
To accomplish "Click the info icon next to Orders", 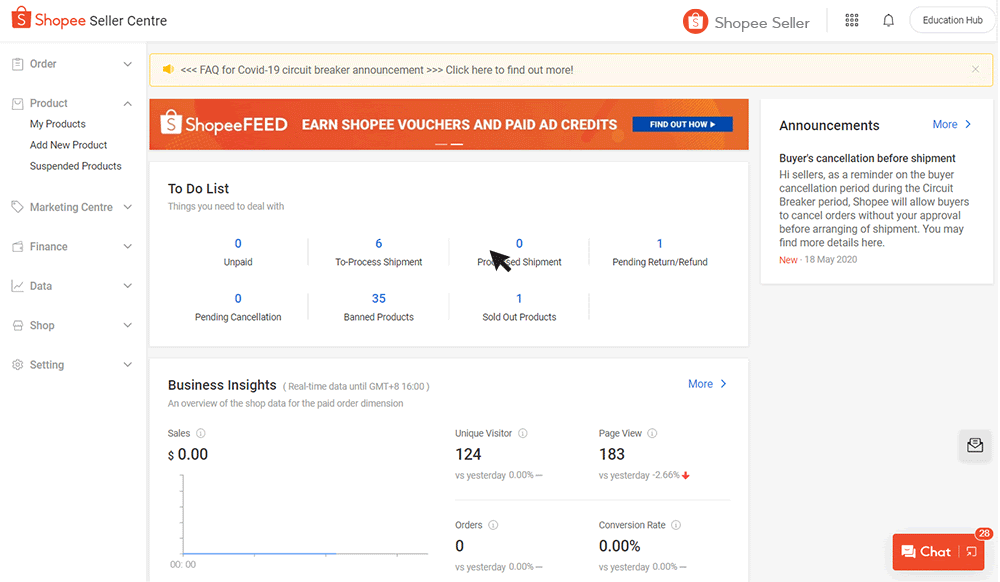I will point(493,525).
